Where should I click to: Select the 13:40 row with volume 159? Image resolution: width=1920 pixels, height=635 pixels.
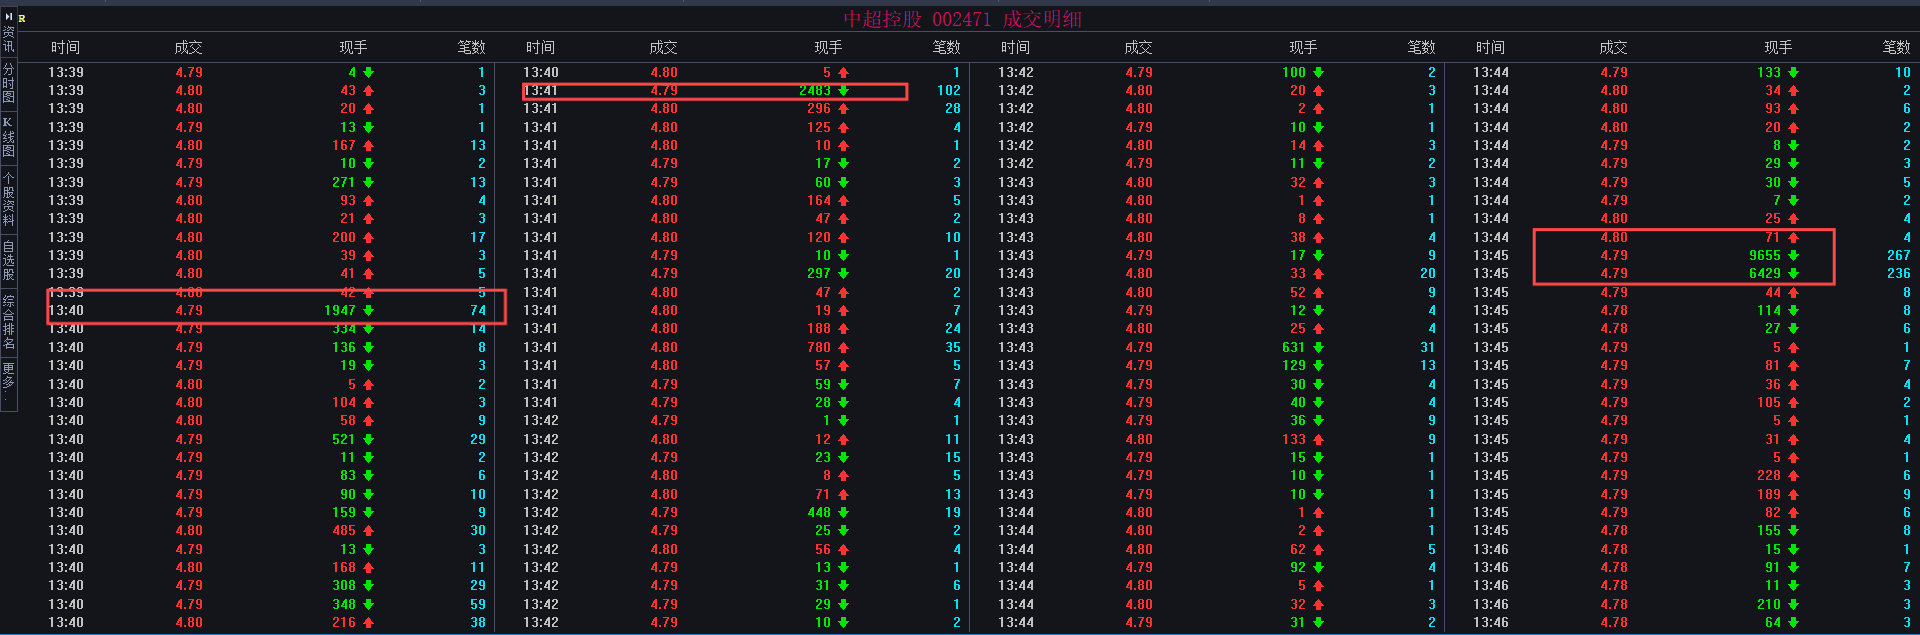(267, 512)
